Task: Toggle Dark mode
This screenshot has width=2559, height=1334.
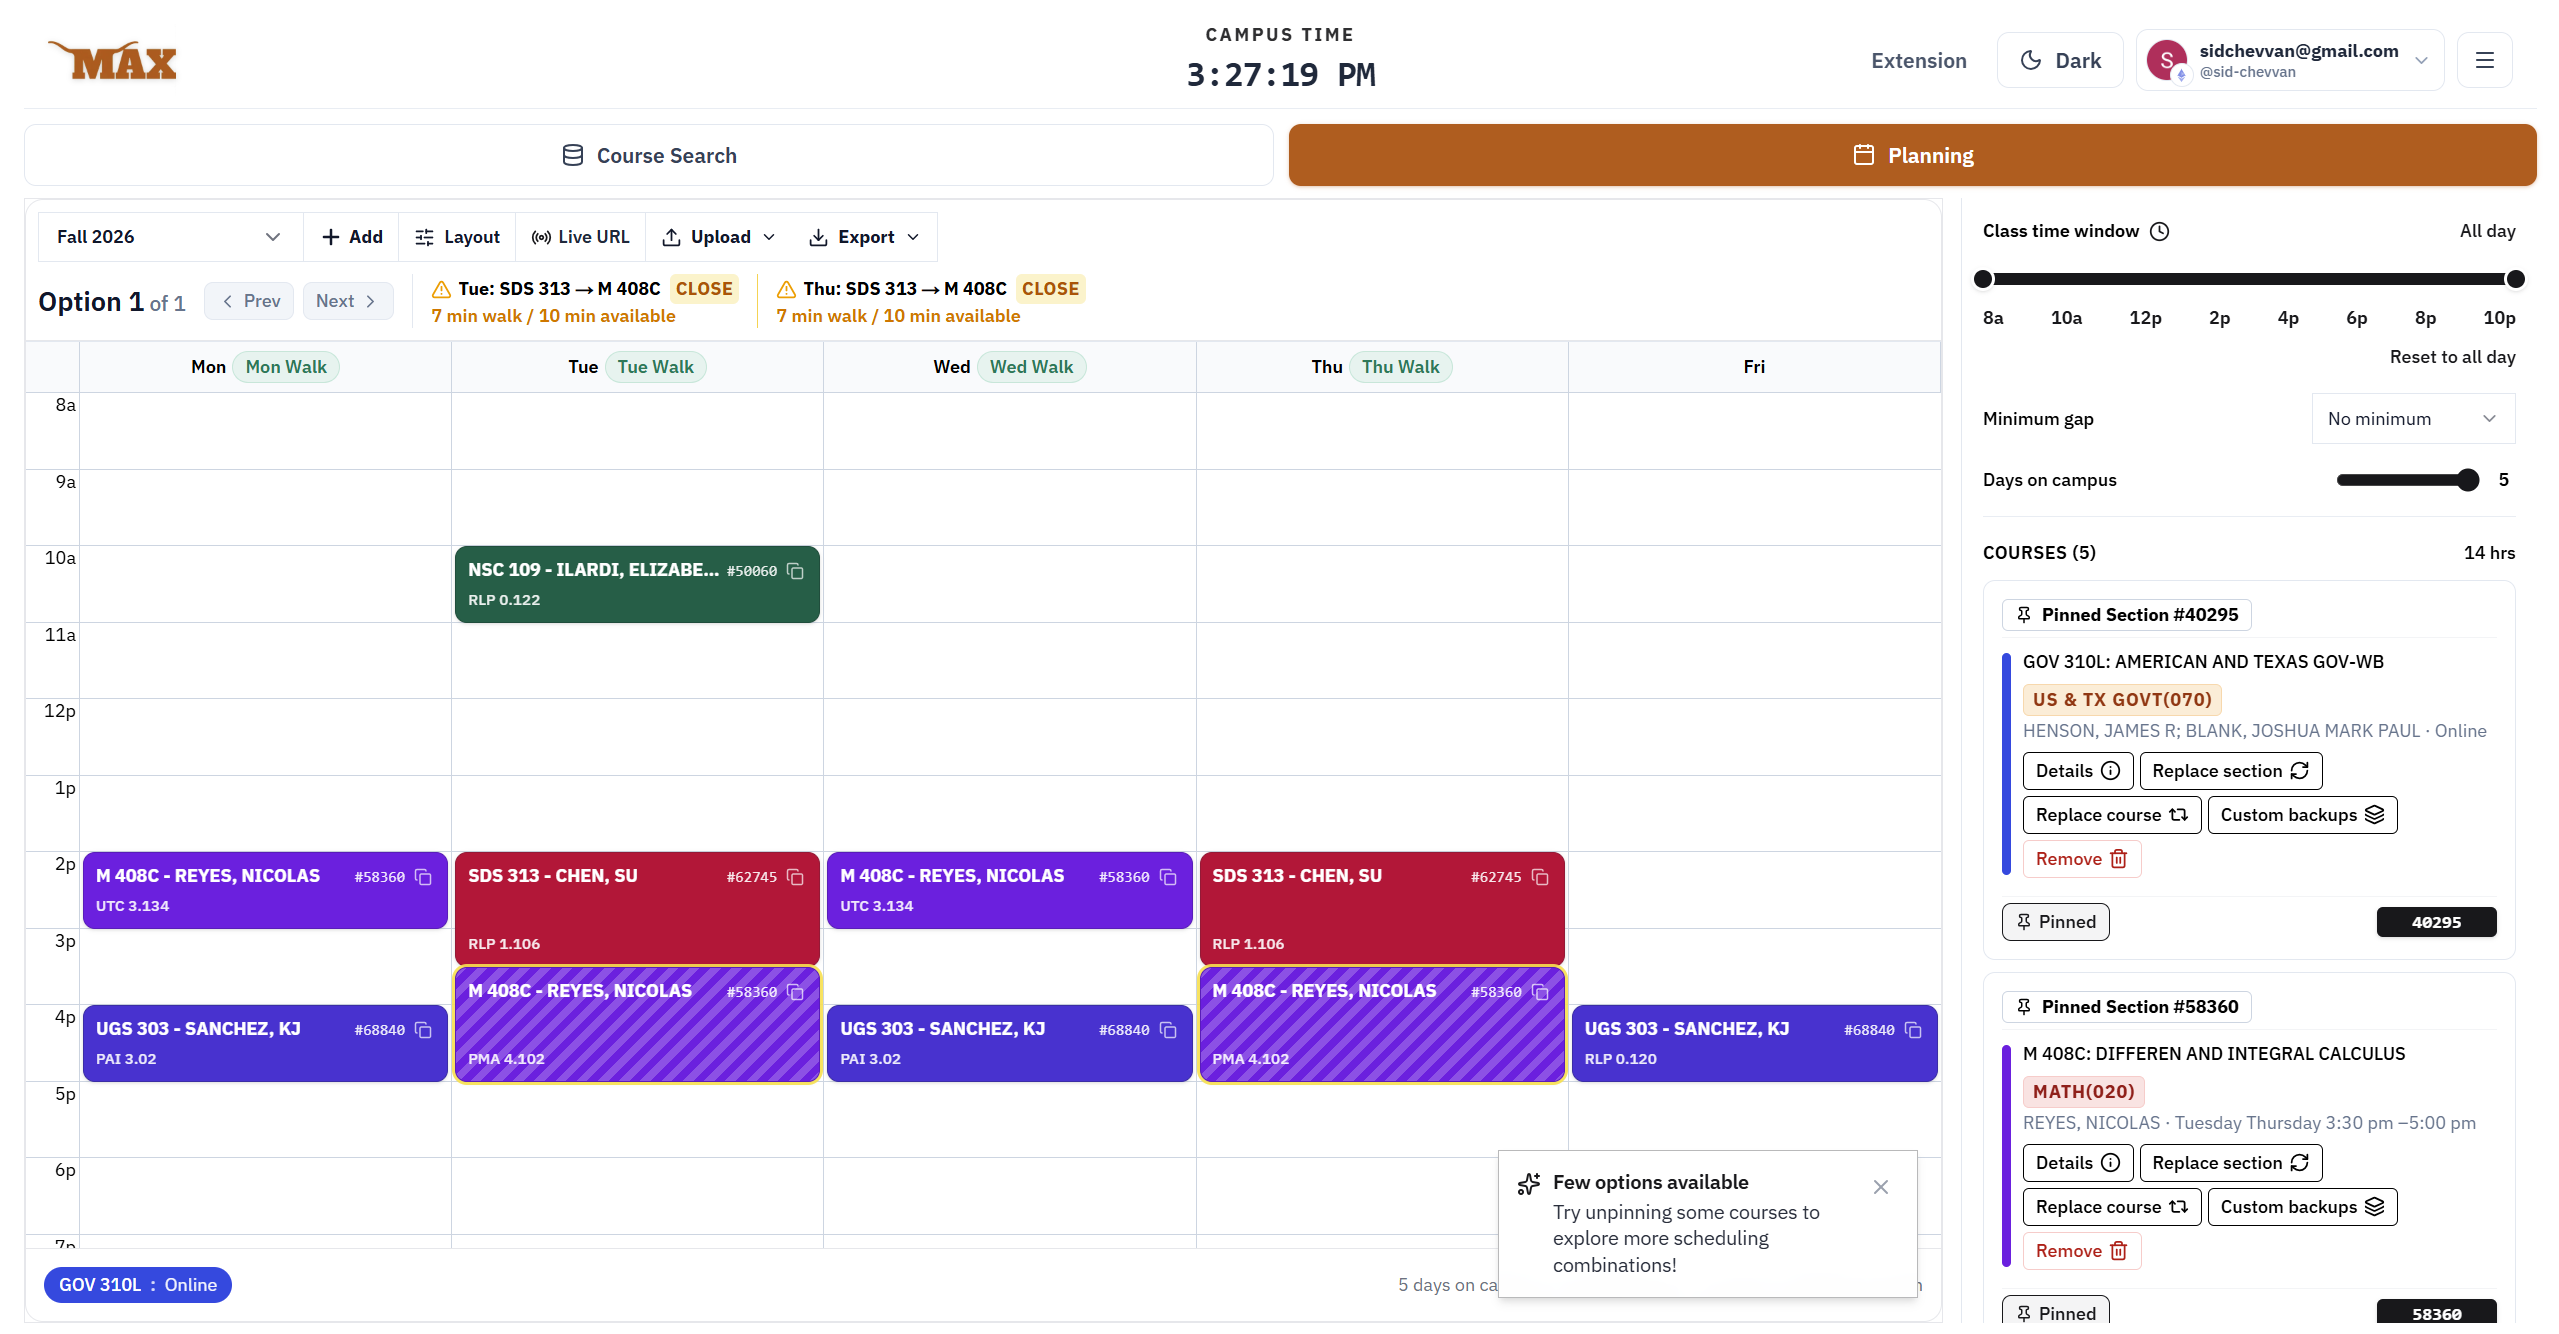Action: (2060, 60)
